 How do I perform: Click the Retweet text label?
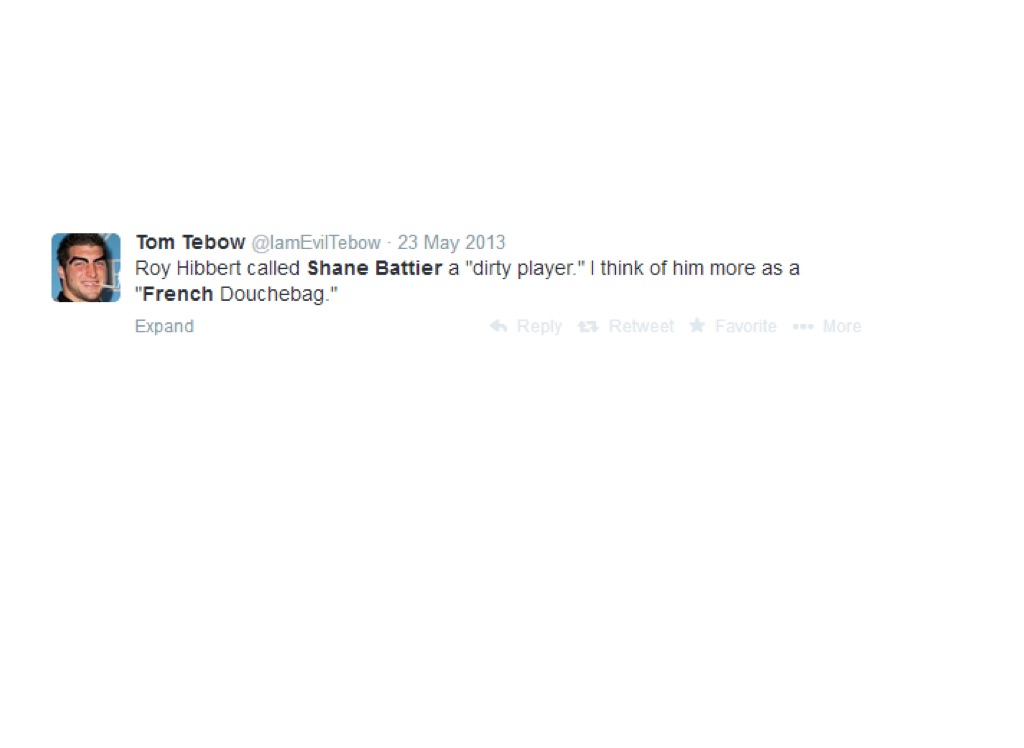[641, 326]
